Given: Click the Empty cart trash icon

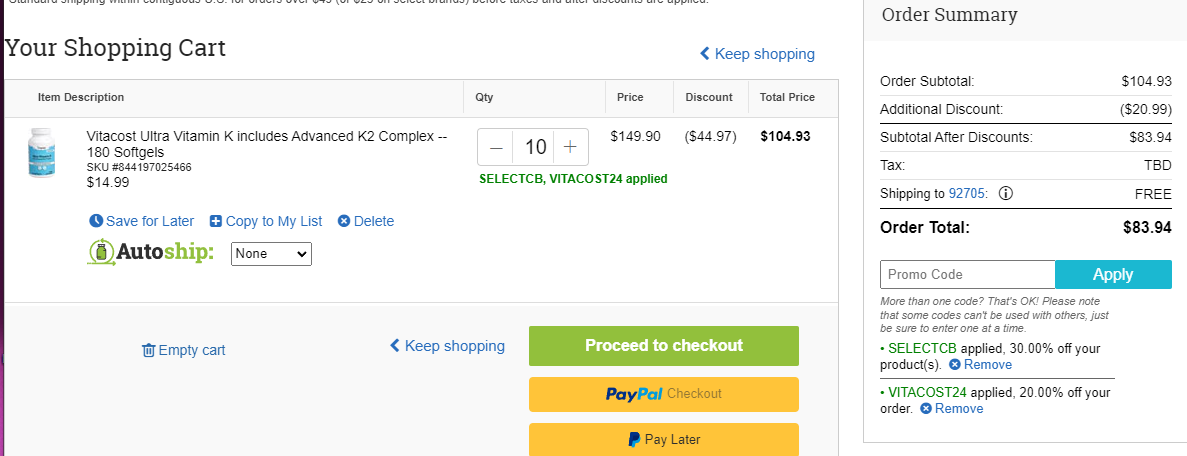Looking at the screenshot, I should tap(149, 350).
